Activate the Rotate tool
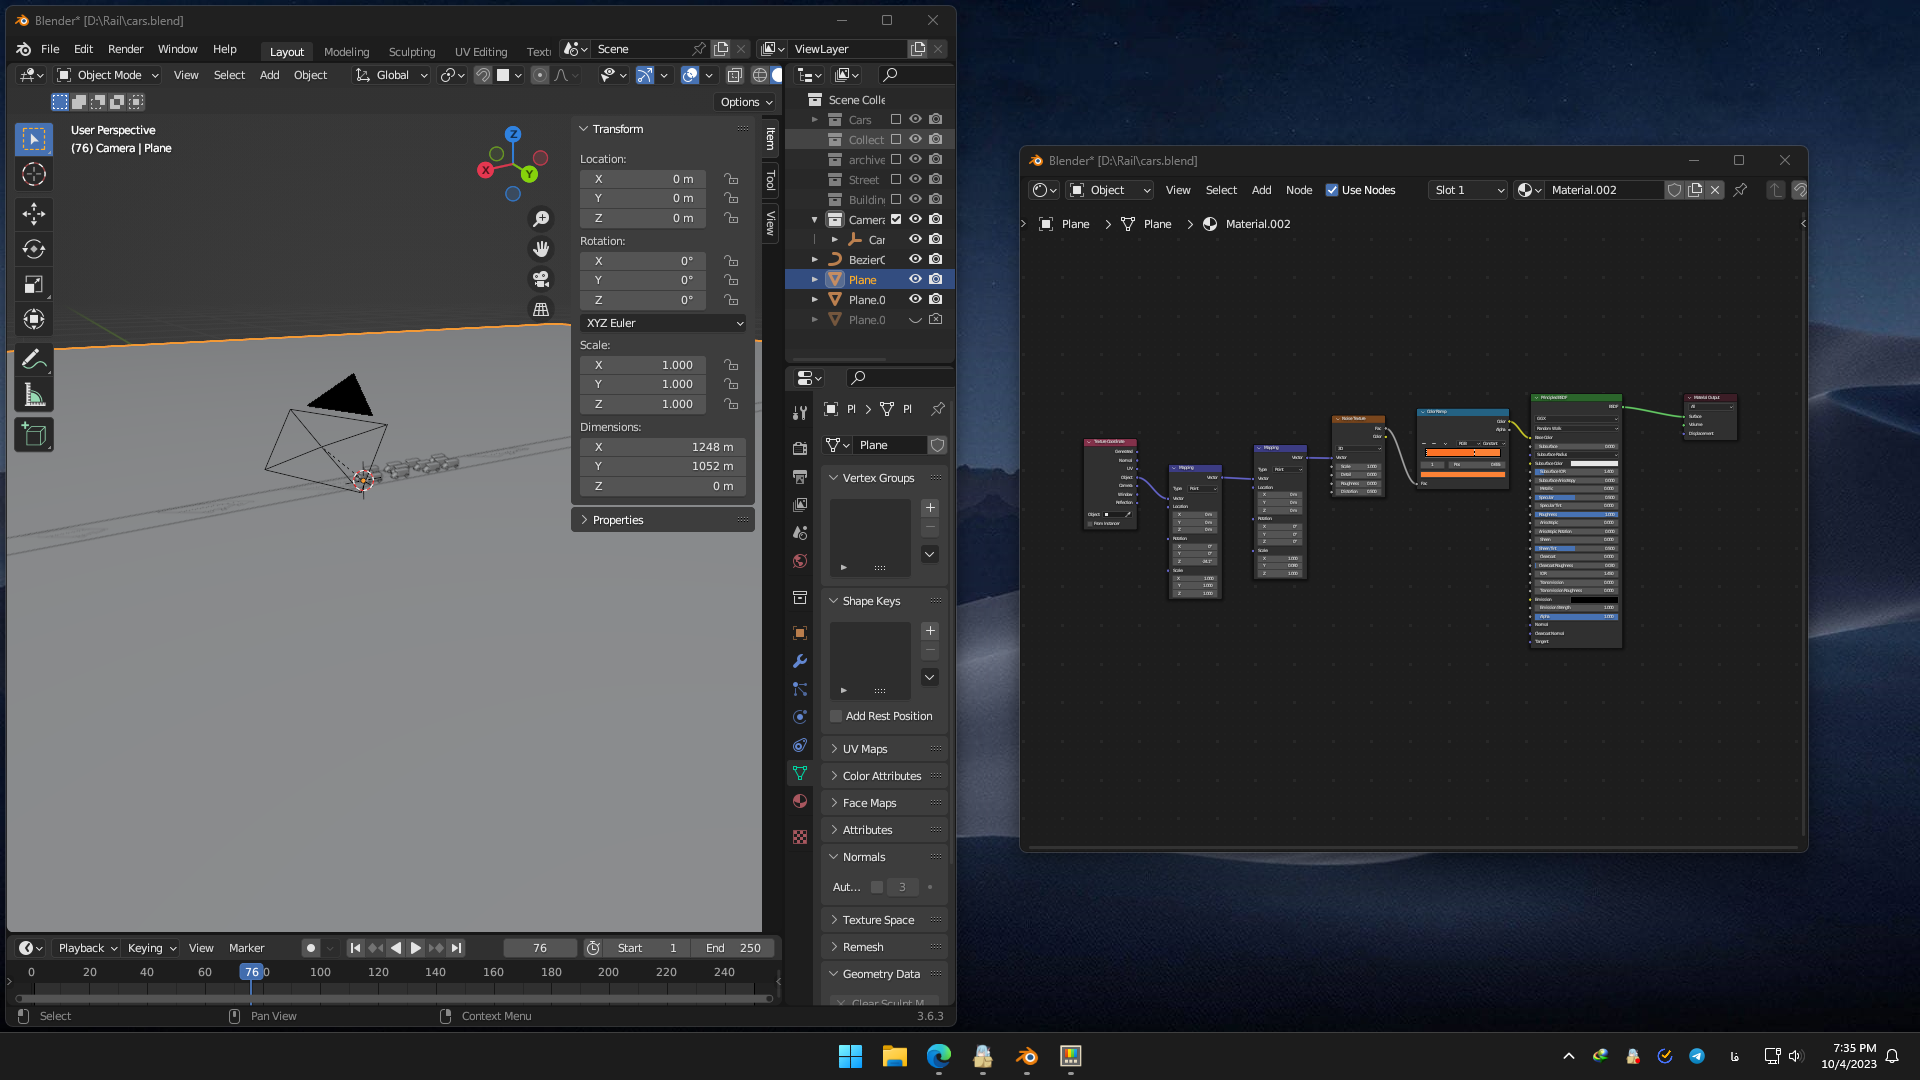The height and width of the screenshot is (1080, 1920). click(34, 249)
